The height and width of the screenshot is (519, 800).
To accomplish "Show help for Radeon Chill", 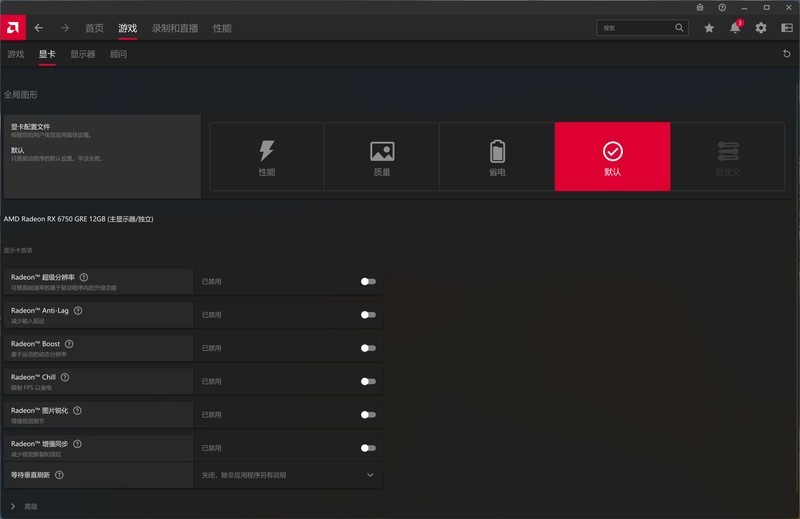I will tap(65, 377).
